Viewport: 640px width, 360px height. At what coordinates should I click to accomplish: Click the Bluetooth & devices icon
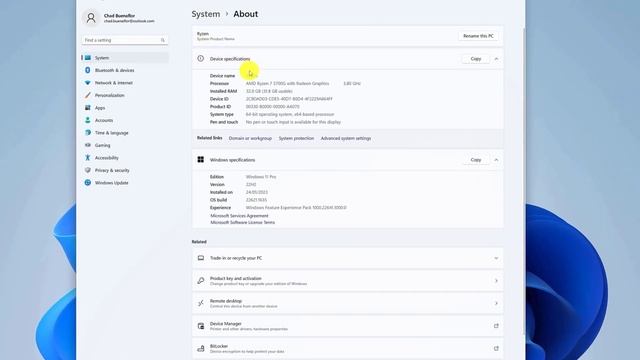88,70
